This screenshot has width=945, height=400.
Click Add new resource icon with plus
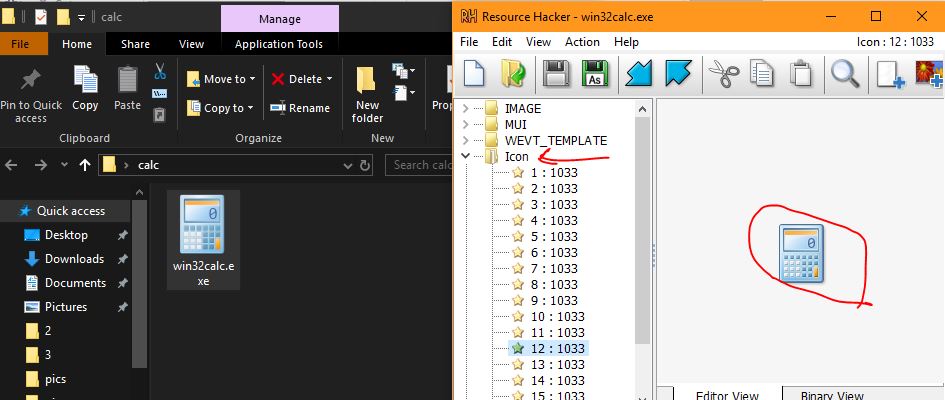pyautogui.click(x=891, y=75)
